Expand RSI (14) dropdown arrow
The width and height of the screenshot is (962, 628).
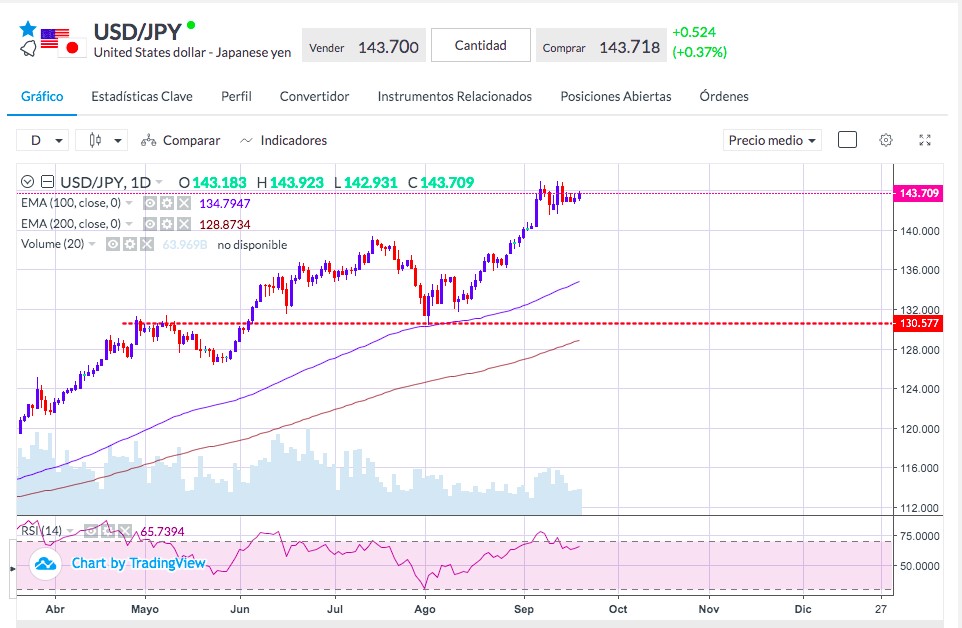(x=70, y=530)
